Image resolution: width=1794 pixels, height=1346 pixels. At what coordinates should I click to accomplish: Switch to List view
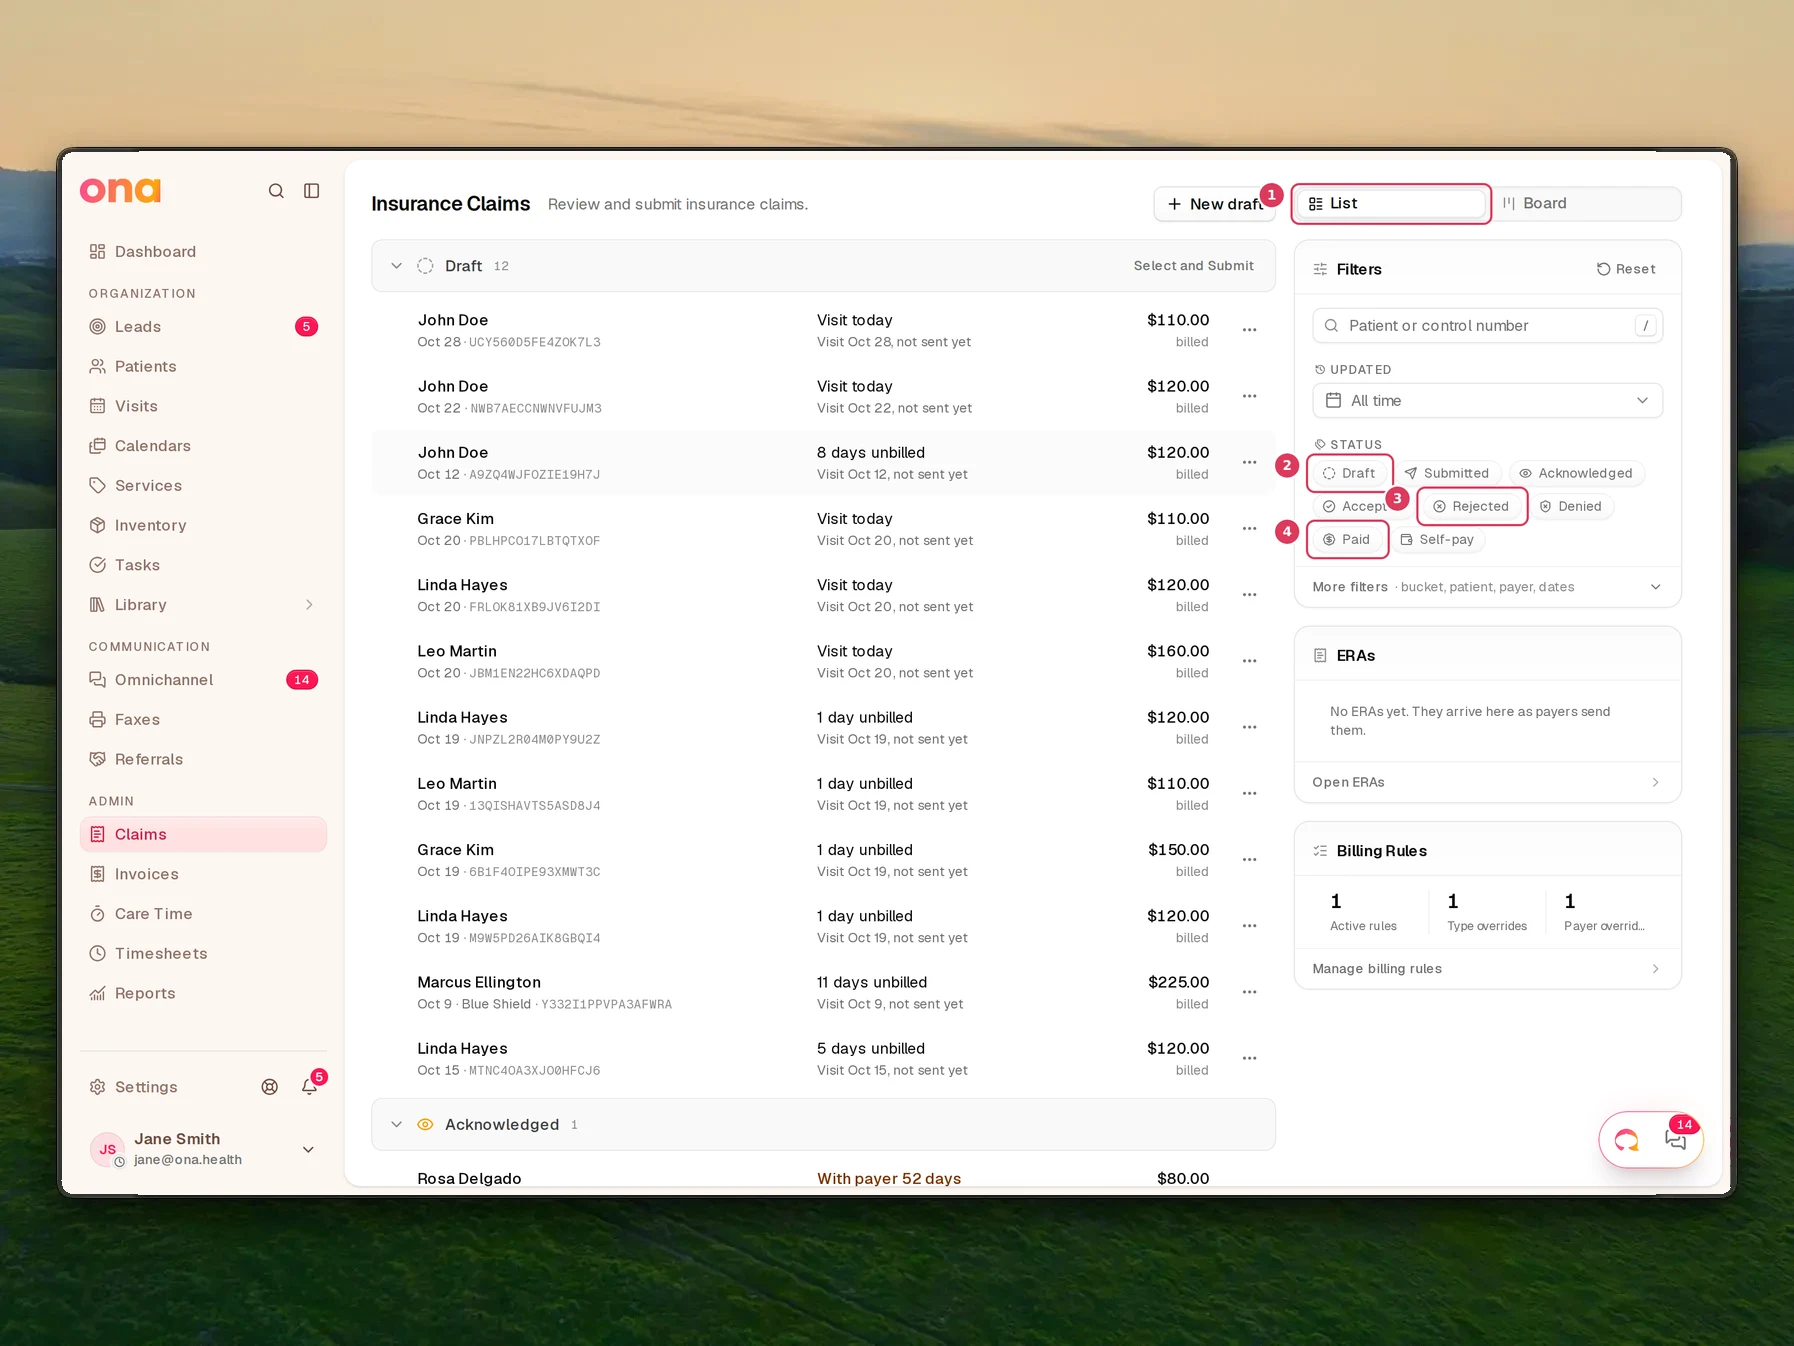[x=1391, y=204]
